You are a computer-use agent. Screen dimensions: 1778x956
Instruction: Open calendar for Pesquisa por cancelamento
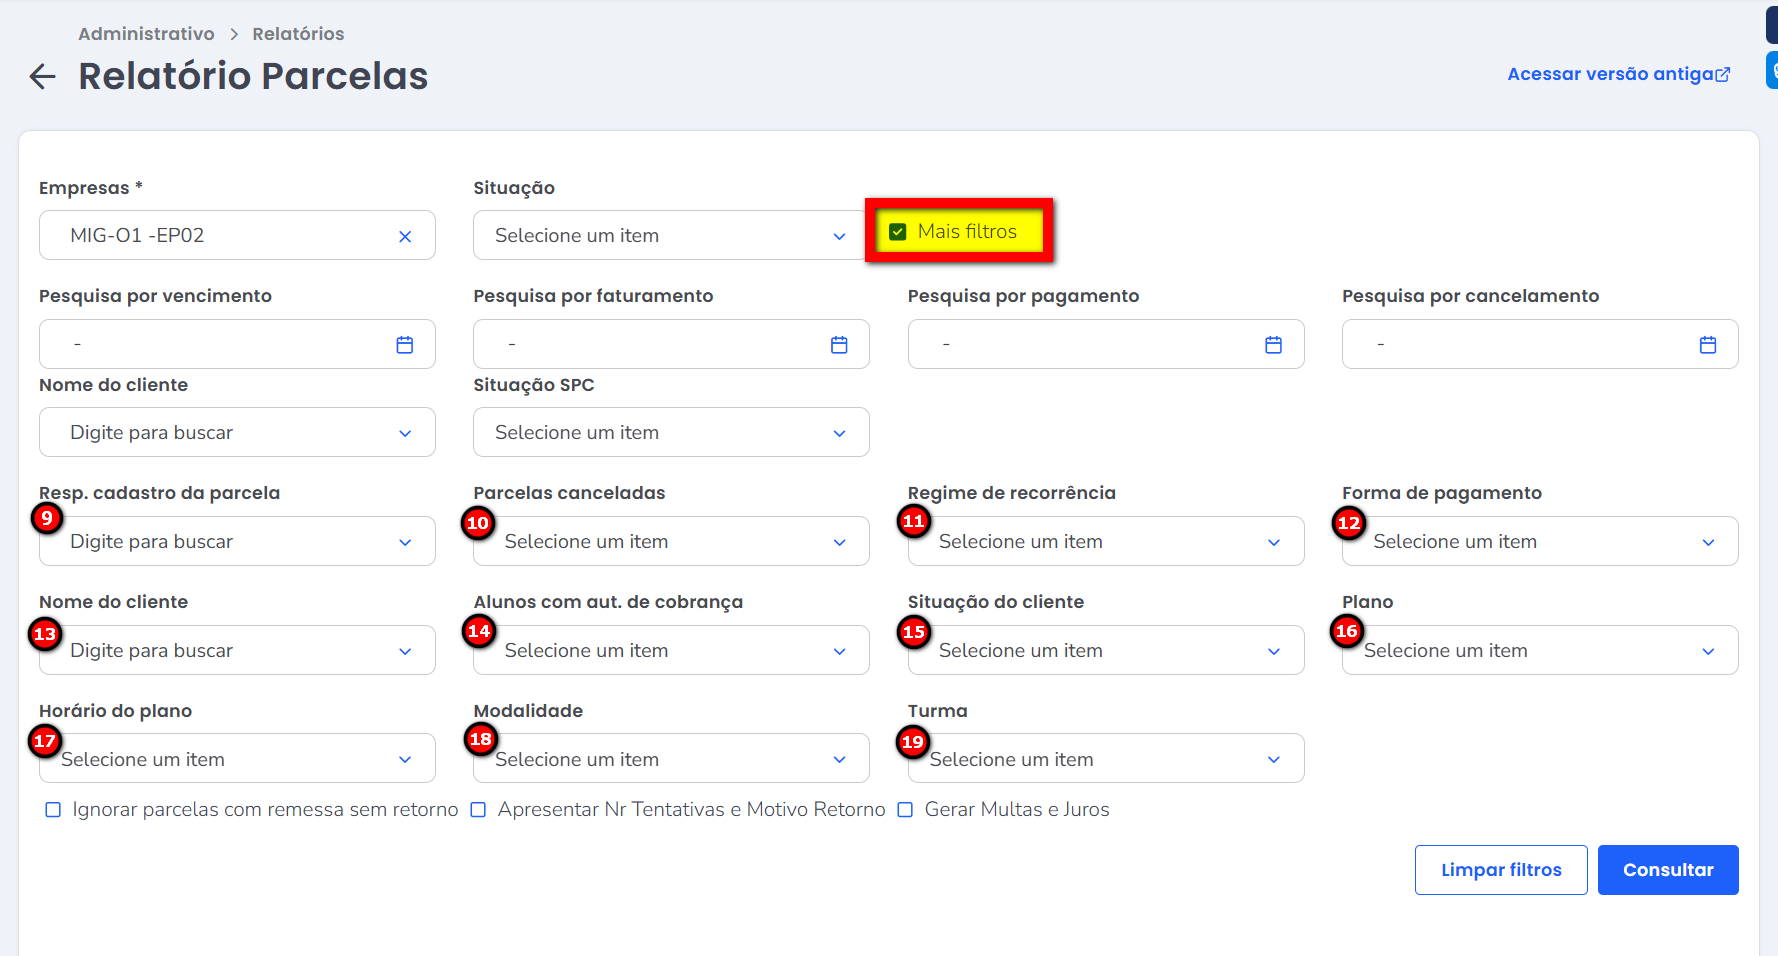coord(1707,345)
